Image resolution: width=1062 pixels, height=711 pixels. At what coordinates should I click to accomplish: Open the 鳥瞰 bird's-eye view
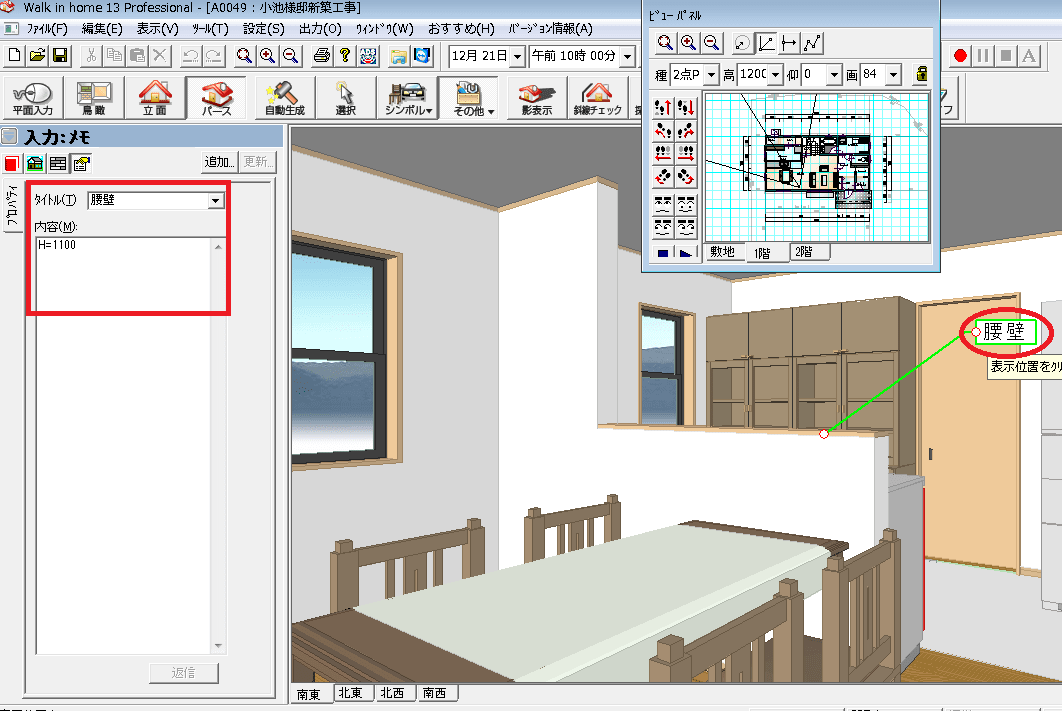pos(93,98)
